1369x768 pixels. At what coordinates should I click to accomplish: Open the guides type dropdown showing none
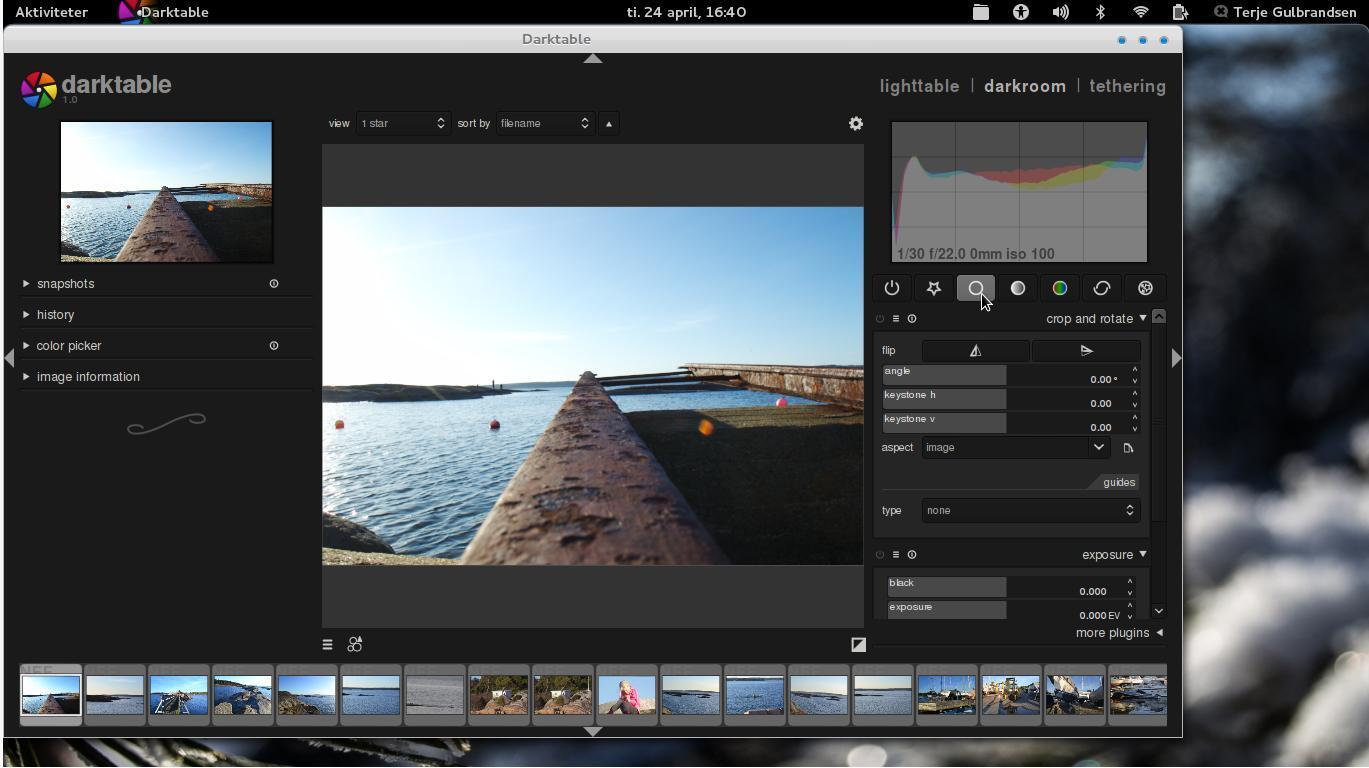click(x=1030, y=510)
